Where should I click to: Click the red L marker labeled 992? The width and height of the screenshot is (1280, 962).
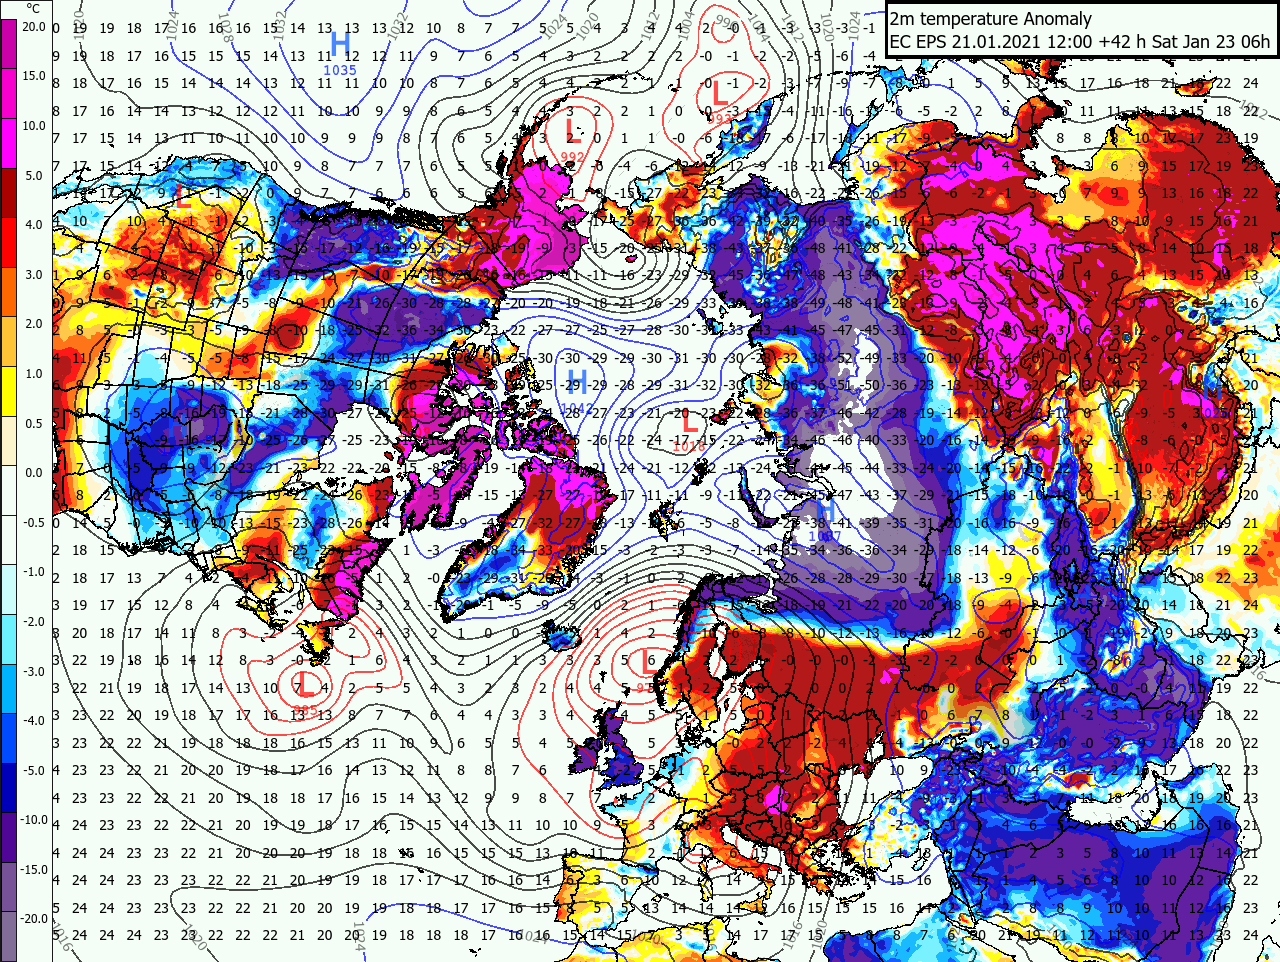click(573, 134)
